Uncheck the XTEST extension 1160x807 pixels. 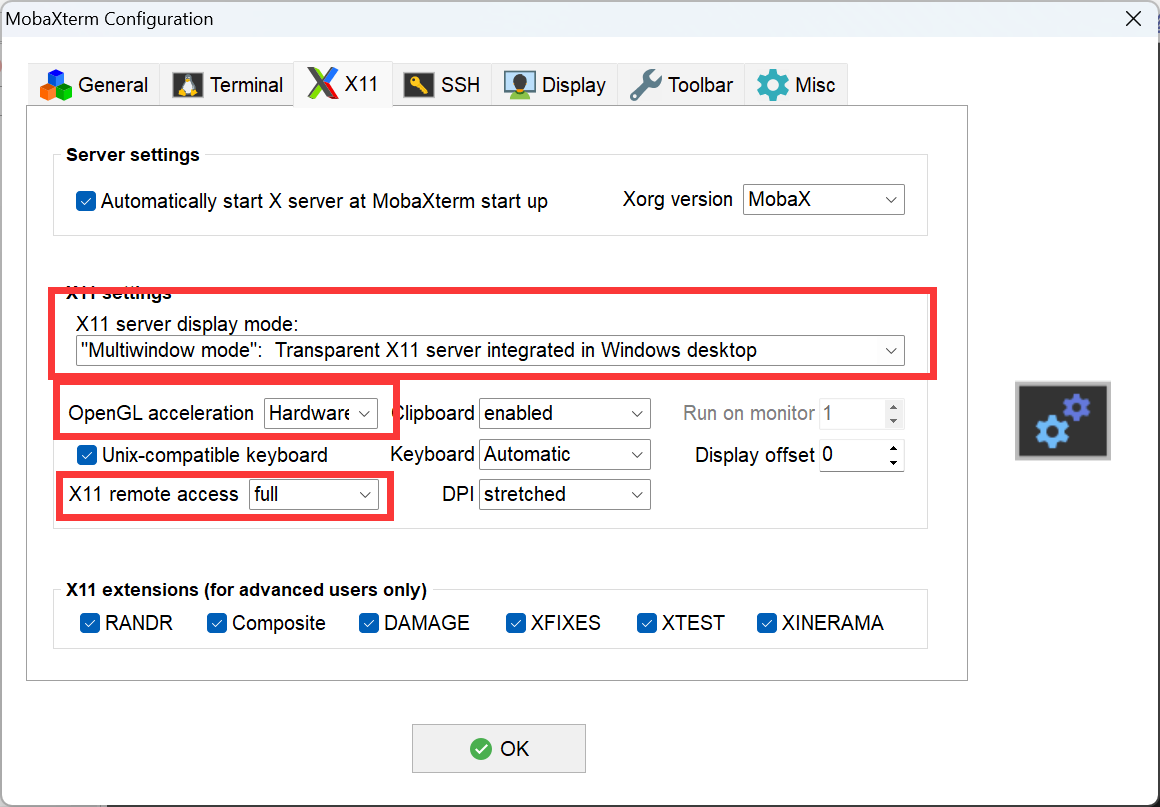(647, 623)
